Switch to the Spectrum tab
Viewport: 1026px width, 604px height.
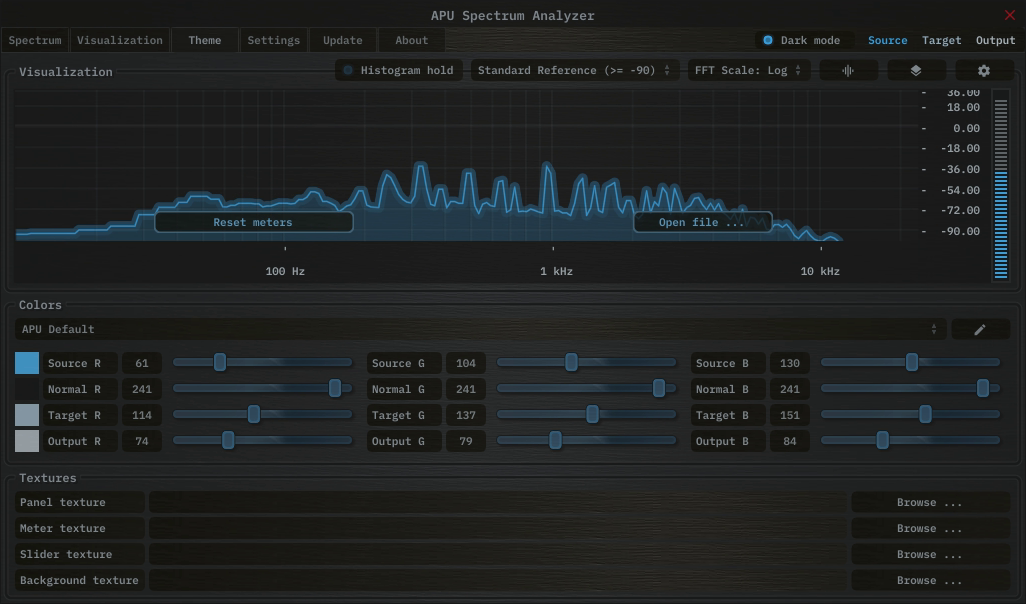pos(35,41)
